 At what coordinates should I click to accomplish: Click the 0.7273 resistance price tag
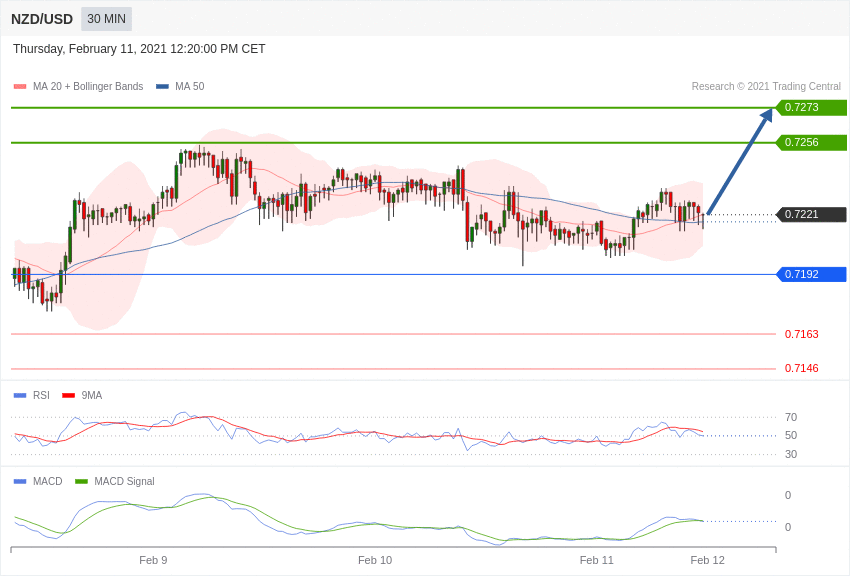coord(812,107)
